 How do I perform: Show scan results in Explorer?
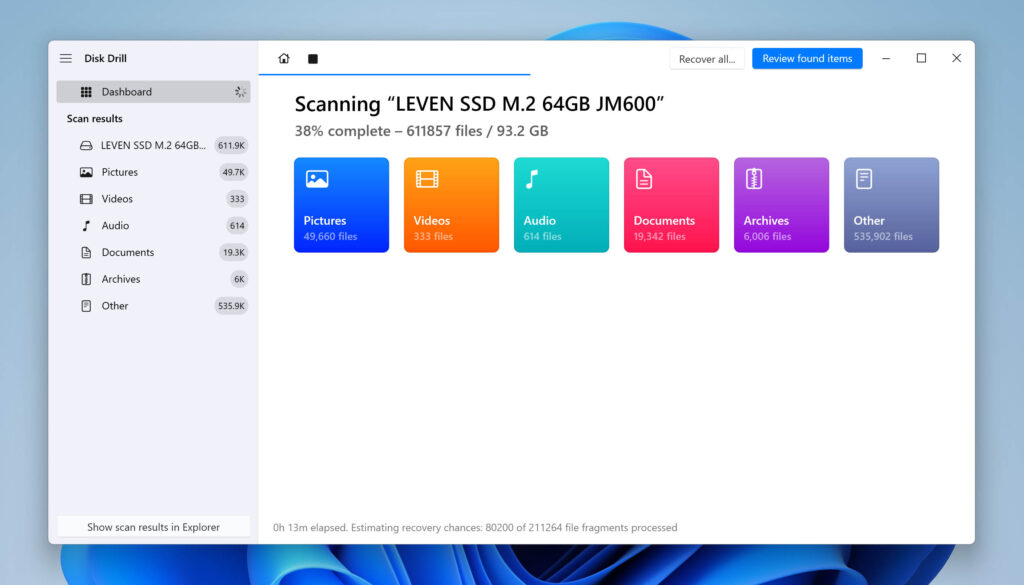tap(153, 527)
